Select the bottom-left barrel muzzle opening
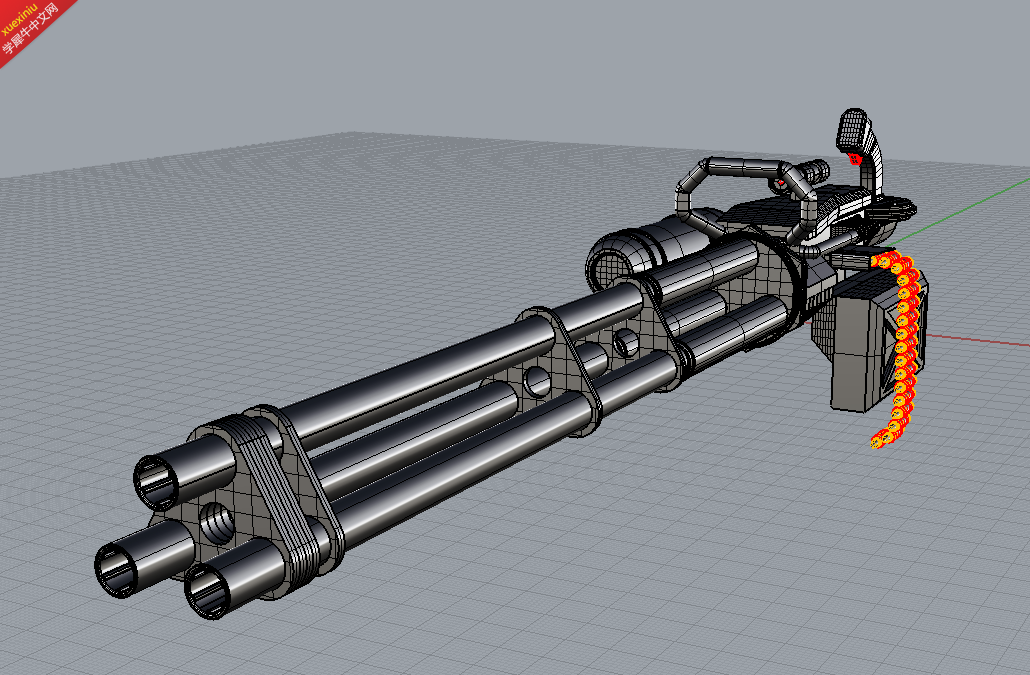Image resolution: width=1030 pixels, height=675 pixels. [117, 570]
